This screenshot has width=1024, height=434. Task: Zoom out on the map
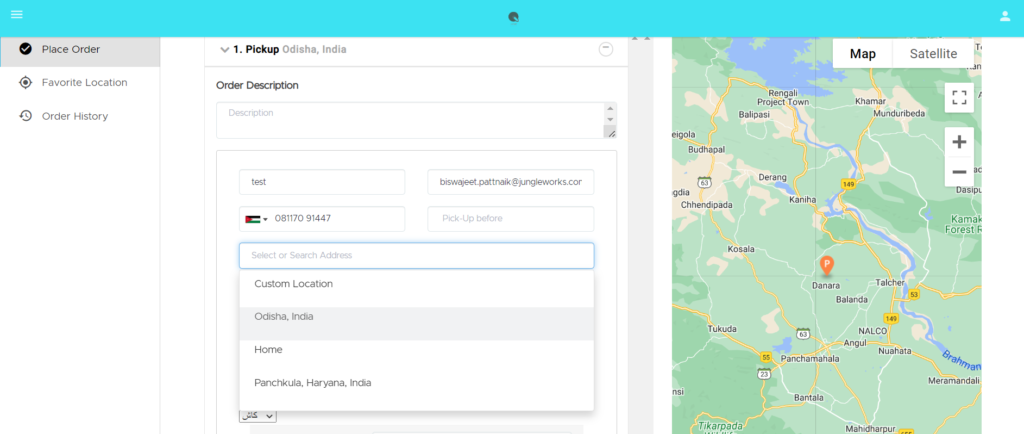click(x=959, y=172)
